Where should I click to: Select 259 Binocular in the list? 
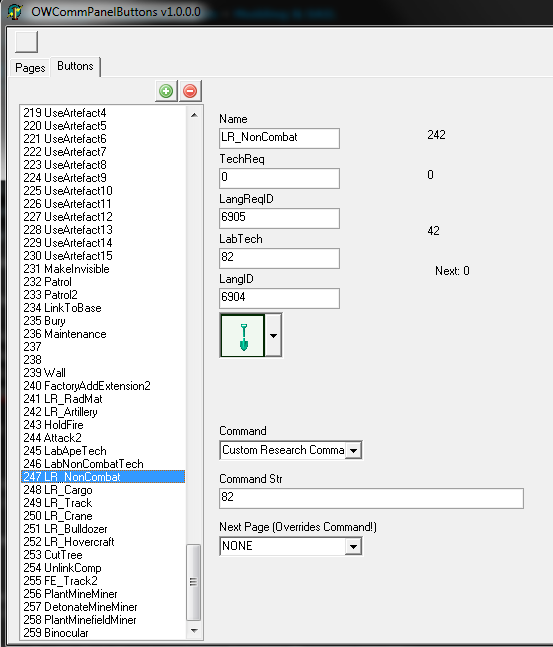pos(103,633)
